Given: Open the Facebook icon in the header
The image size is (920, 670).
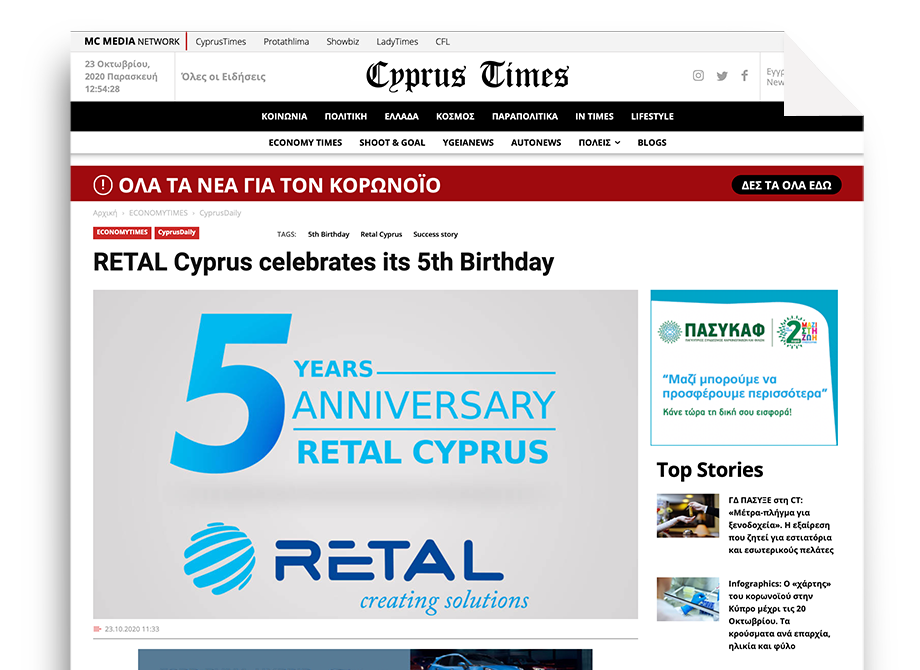Looking at the screenshot, I should pos(745,76).
